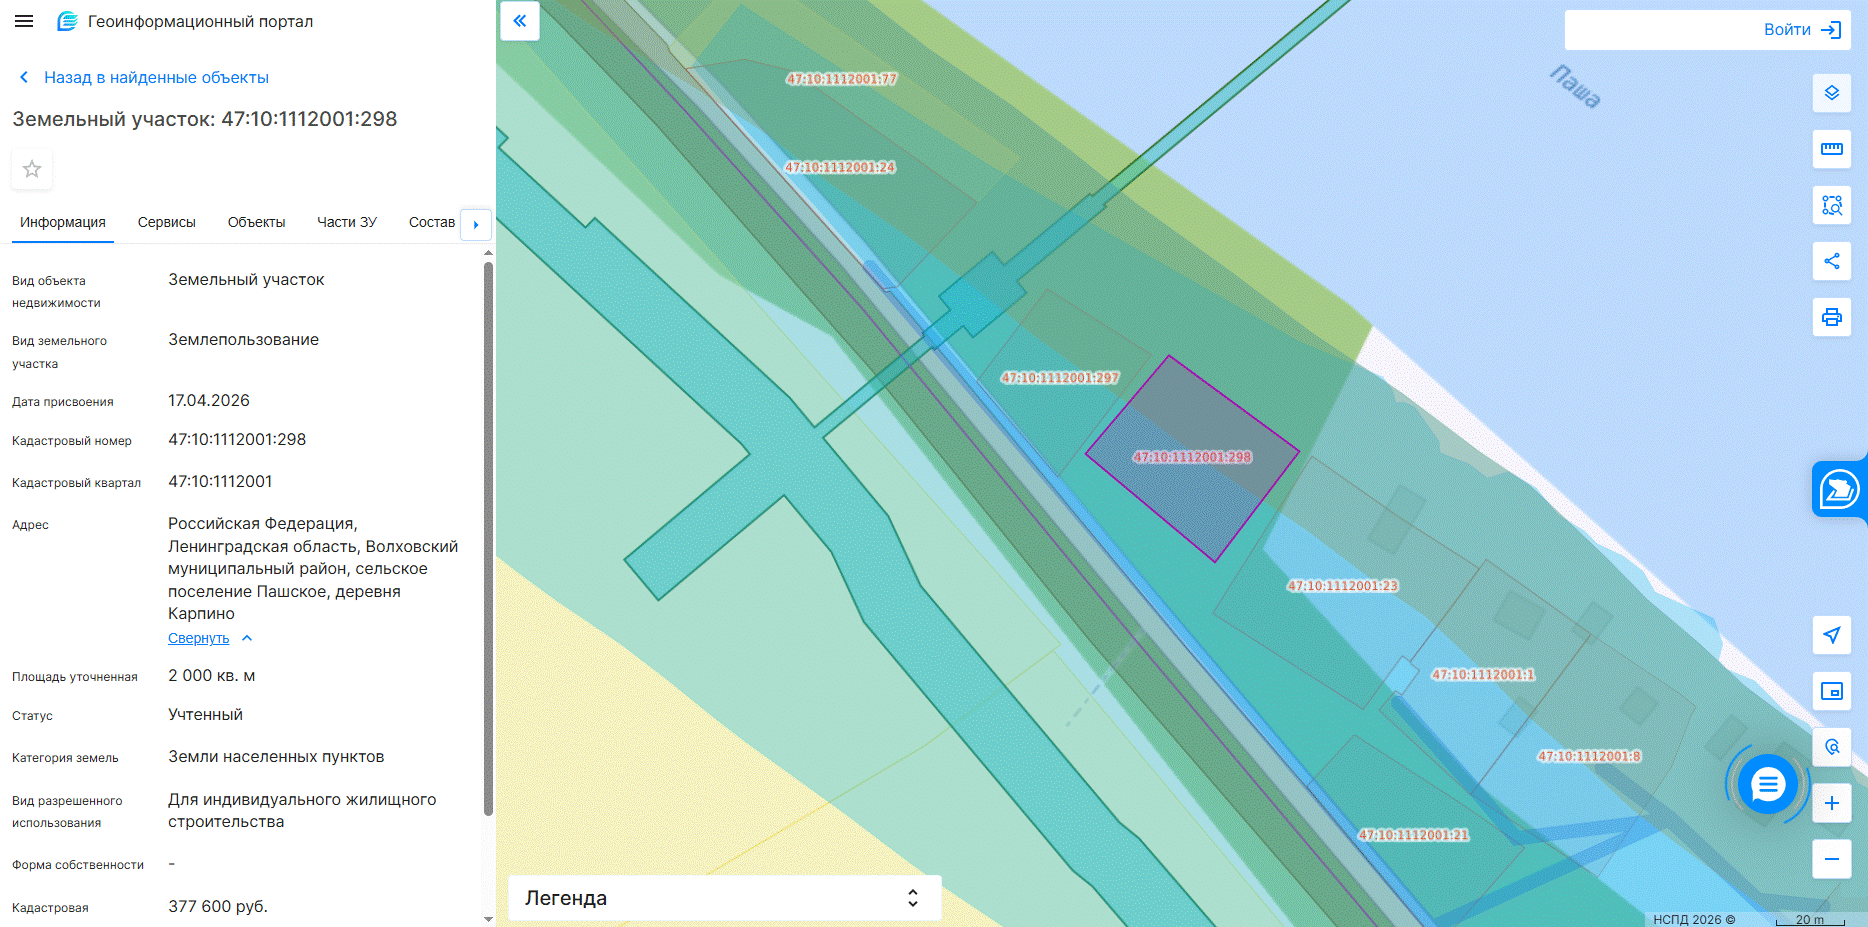The height and width of the screenshot is (927, 1868).
Task: Select the ruler measurement tool
Action: click(x=1832, y=149)
